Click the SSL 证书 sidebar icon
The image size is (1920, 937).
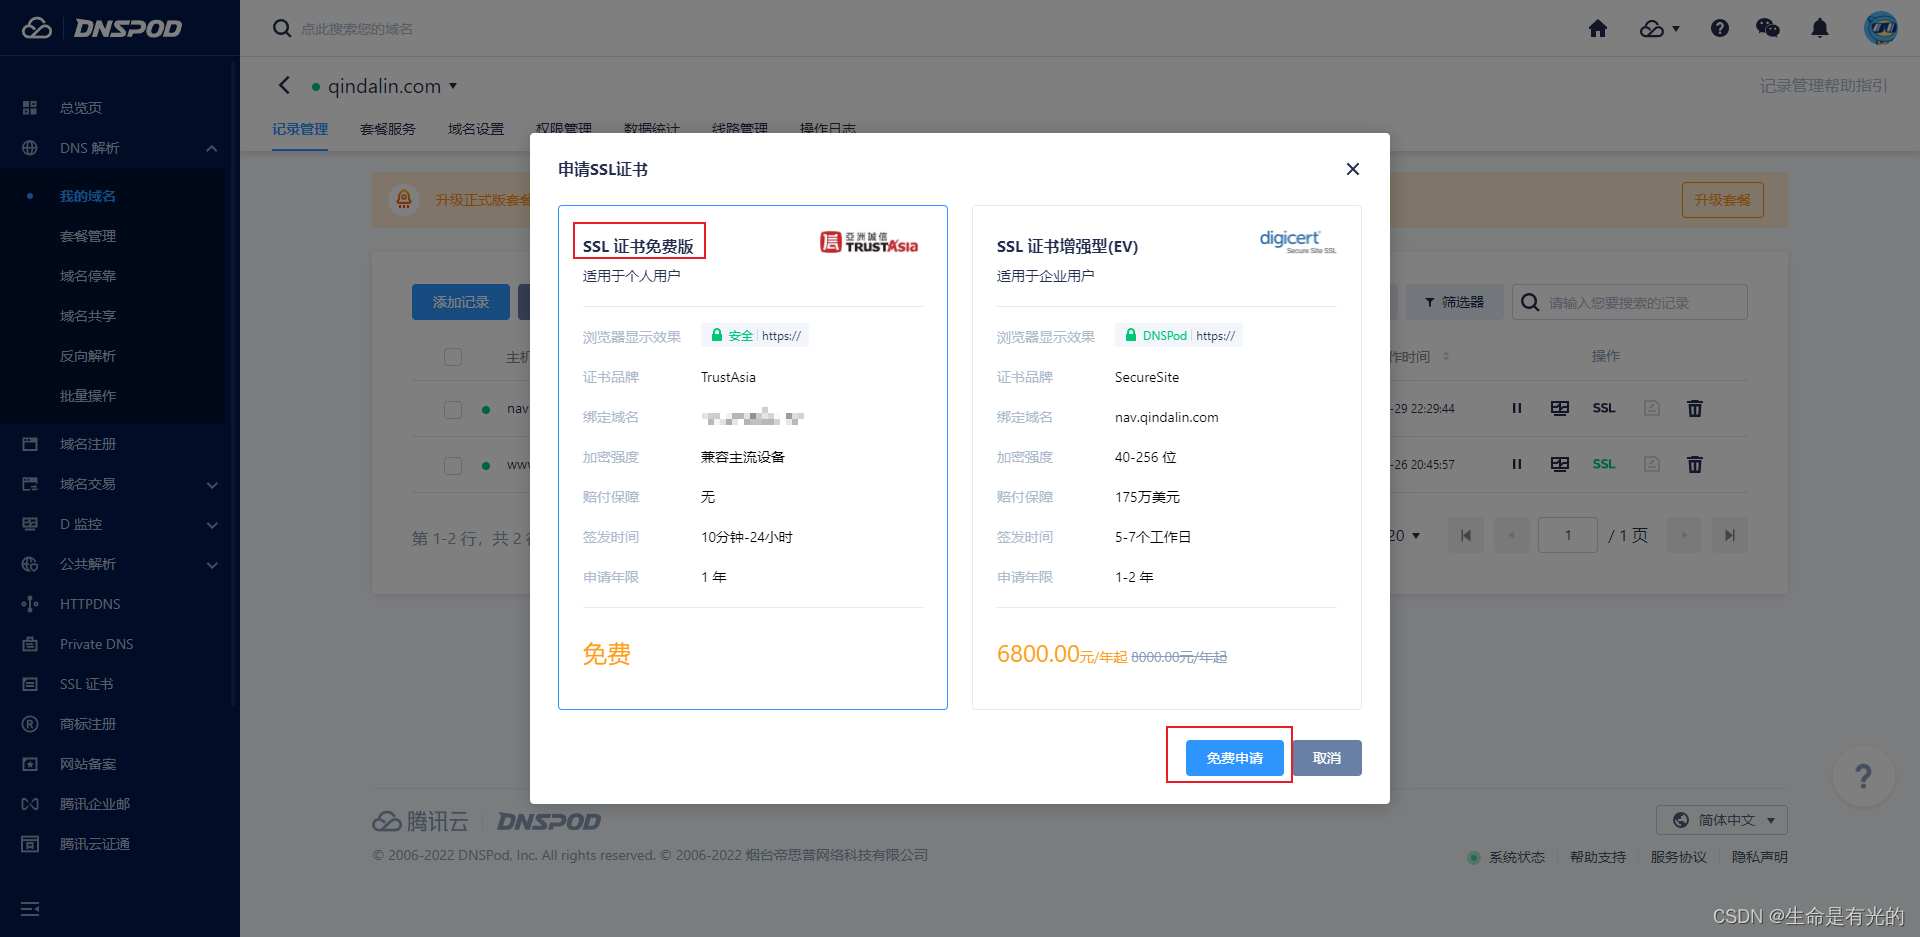pyautogui.click(x=30, y=684)
